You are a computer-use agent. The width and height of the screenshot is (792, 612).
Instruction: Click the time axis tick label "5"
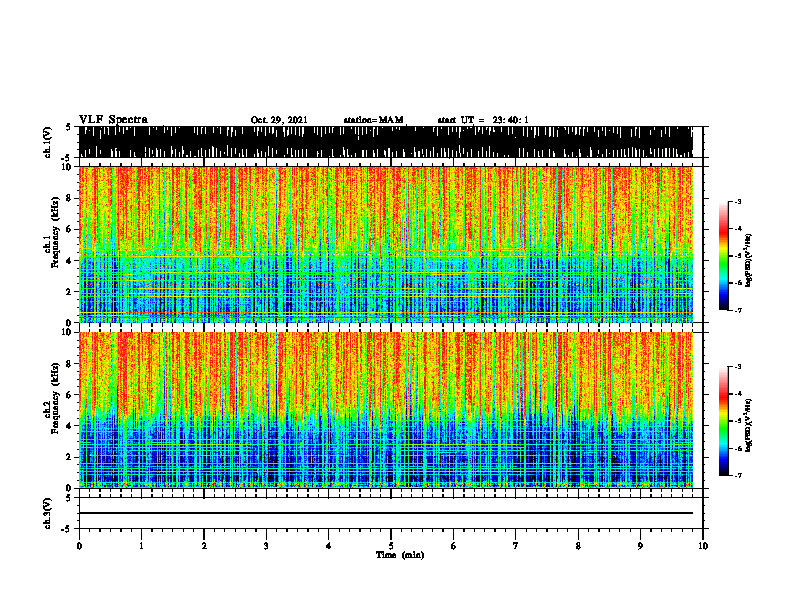click(391, 546)
